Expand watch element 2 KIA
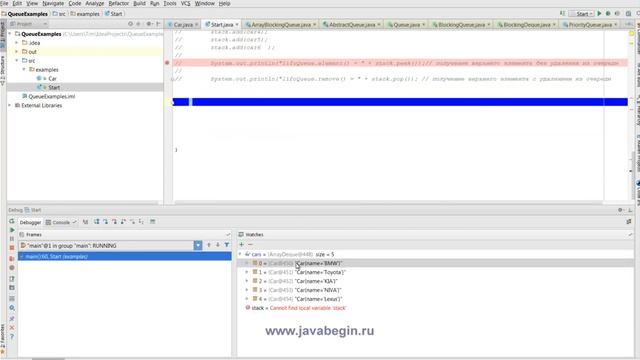640x360 pixels. click(x=247, y=281)
